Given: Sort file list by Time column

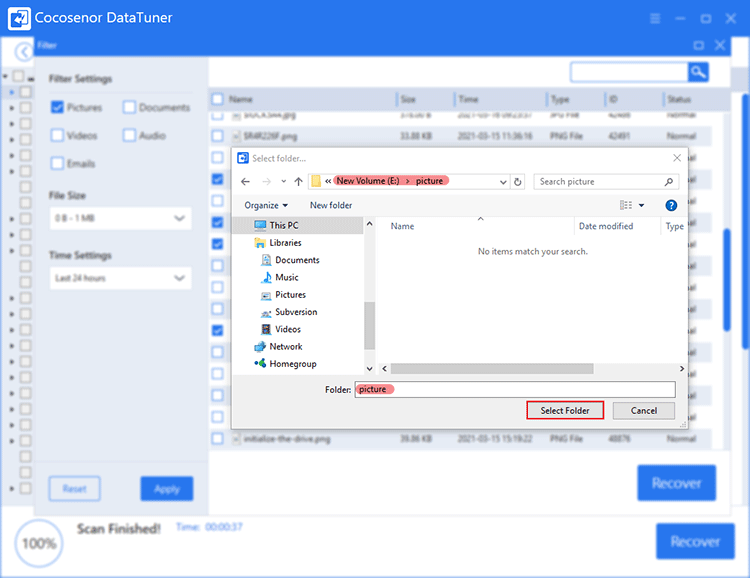Looking at the screenshot, I should point(468,99).
